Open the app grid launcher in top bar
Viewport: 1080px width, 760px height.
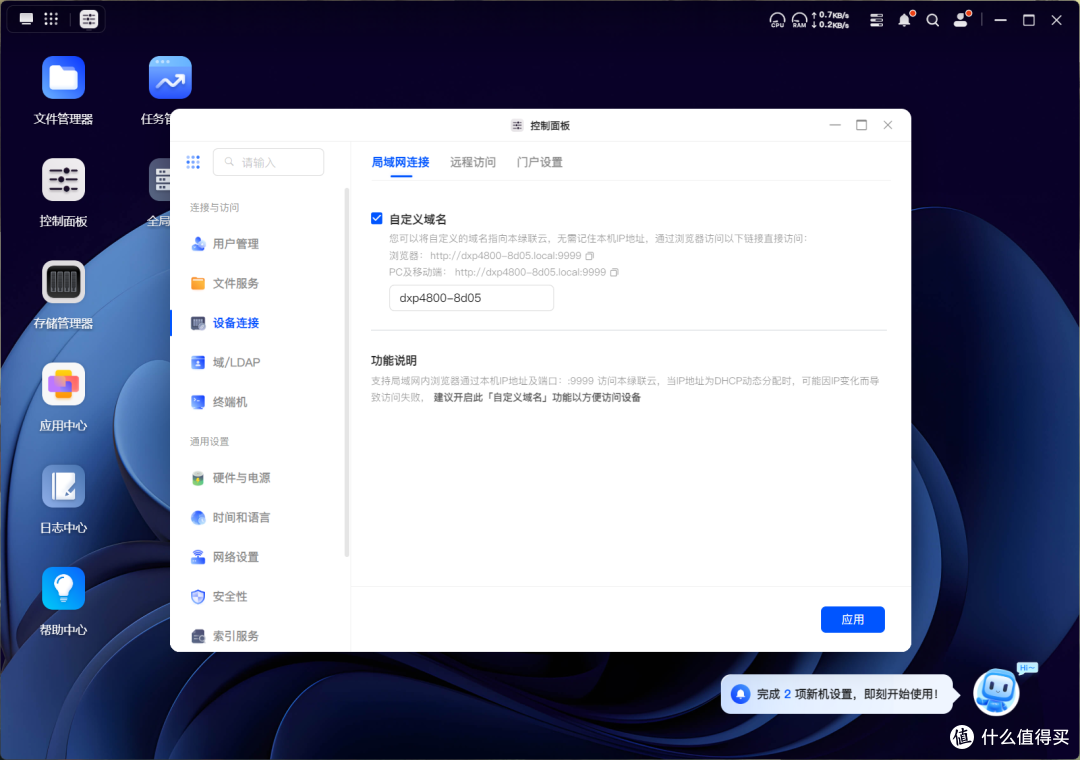pyautogui.click(x=52, y=19)
